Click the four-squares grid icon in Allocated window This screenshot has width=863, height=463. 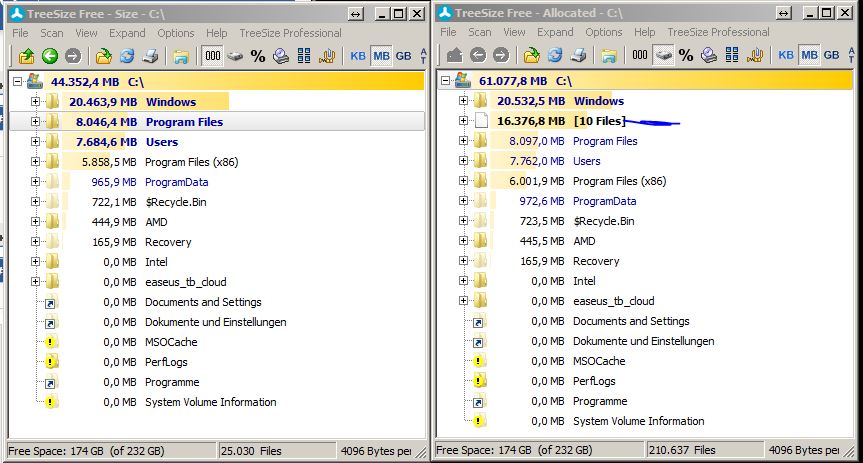[732, 55]
